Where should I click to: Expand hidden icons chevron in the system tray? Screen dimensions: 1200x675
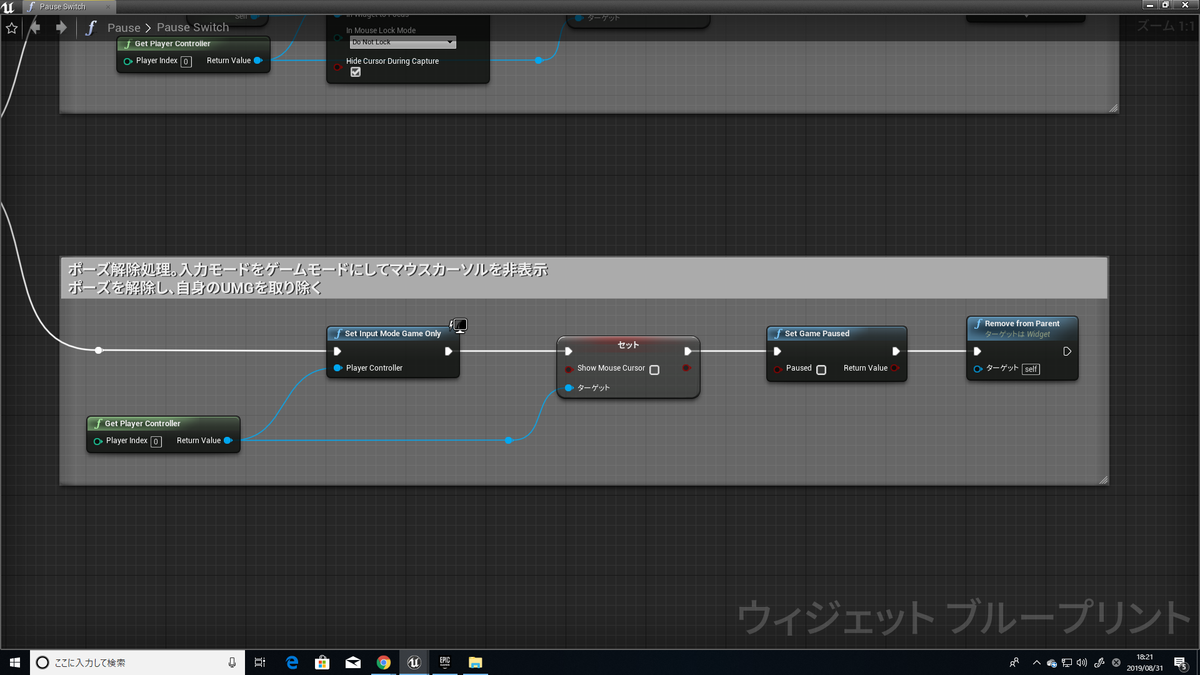1037,662
